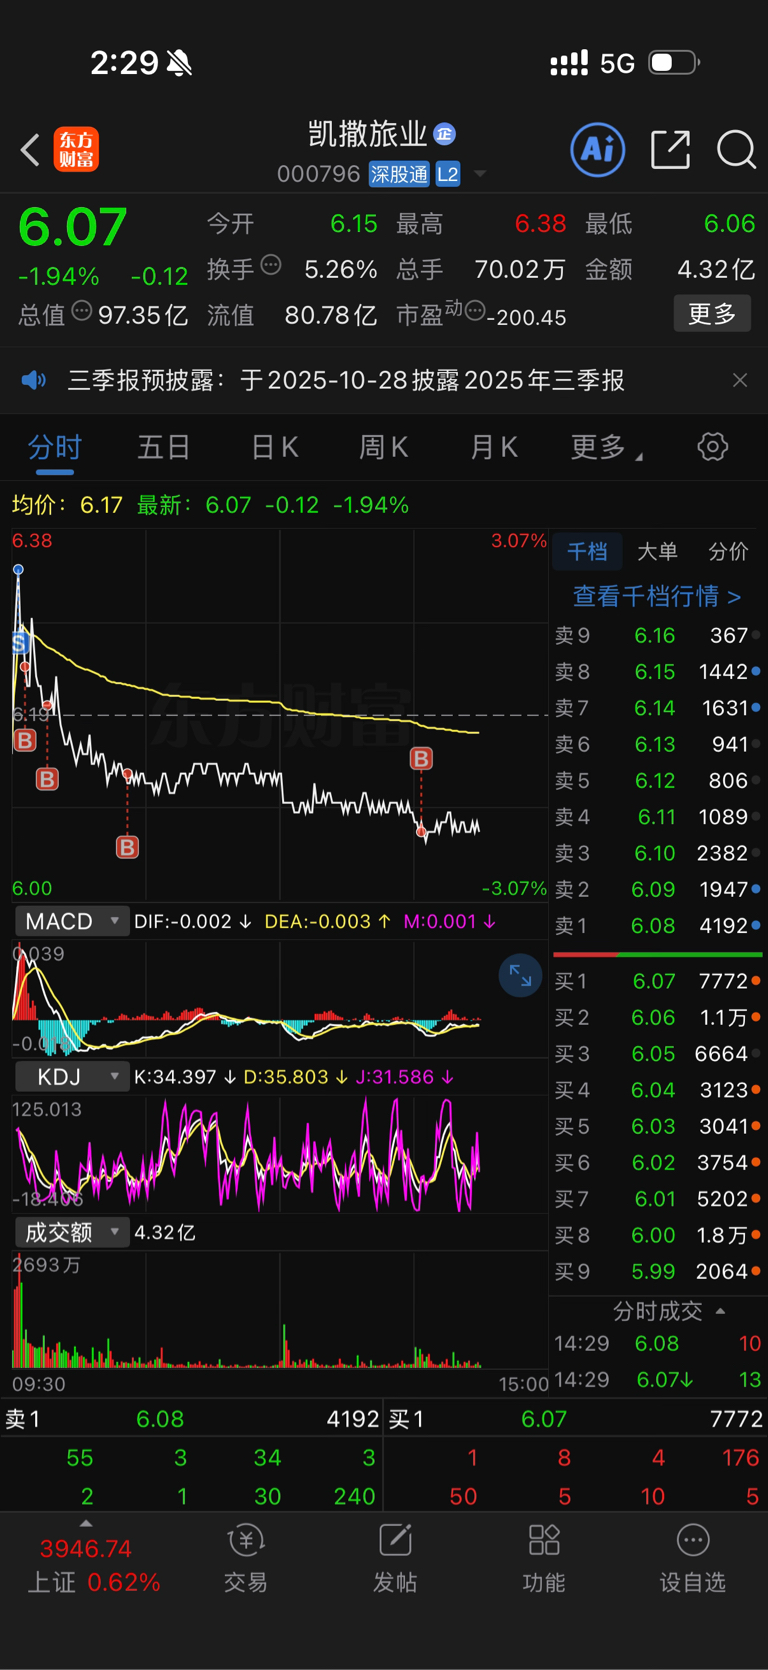Open the search magnifier icon
Viewport: 768px width, 1670px height.
click(736, 150)
